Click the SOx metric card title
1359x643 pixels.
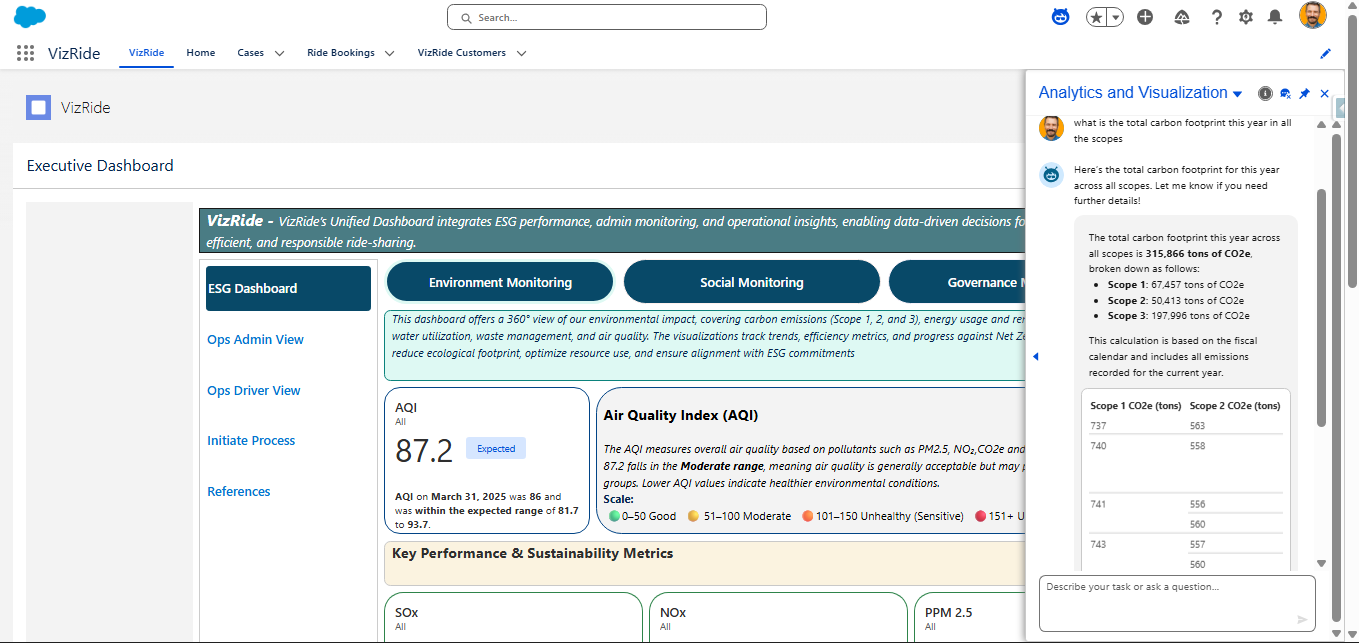coord(407,612)
